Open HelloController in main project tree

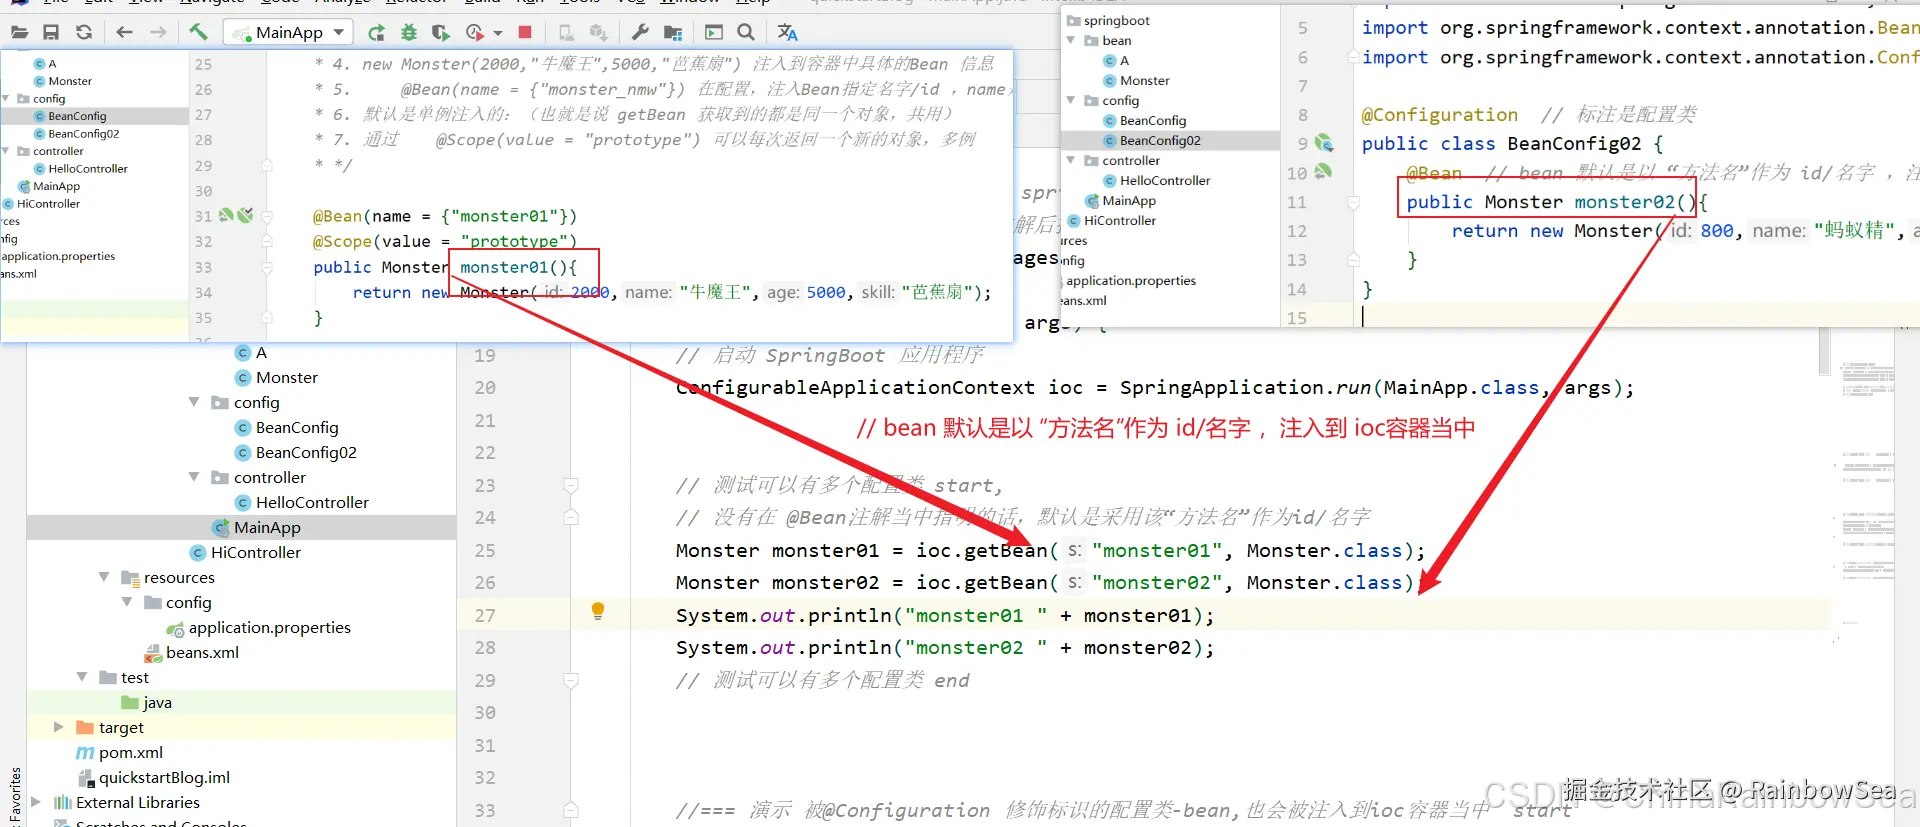coord(312,502)
